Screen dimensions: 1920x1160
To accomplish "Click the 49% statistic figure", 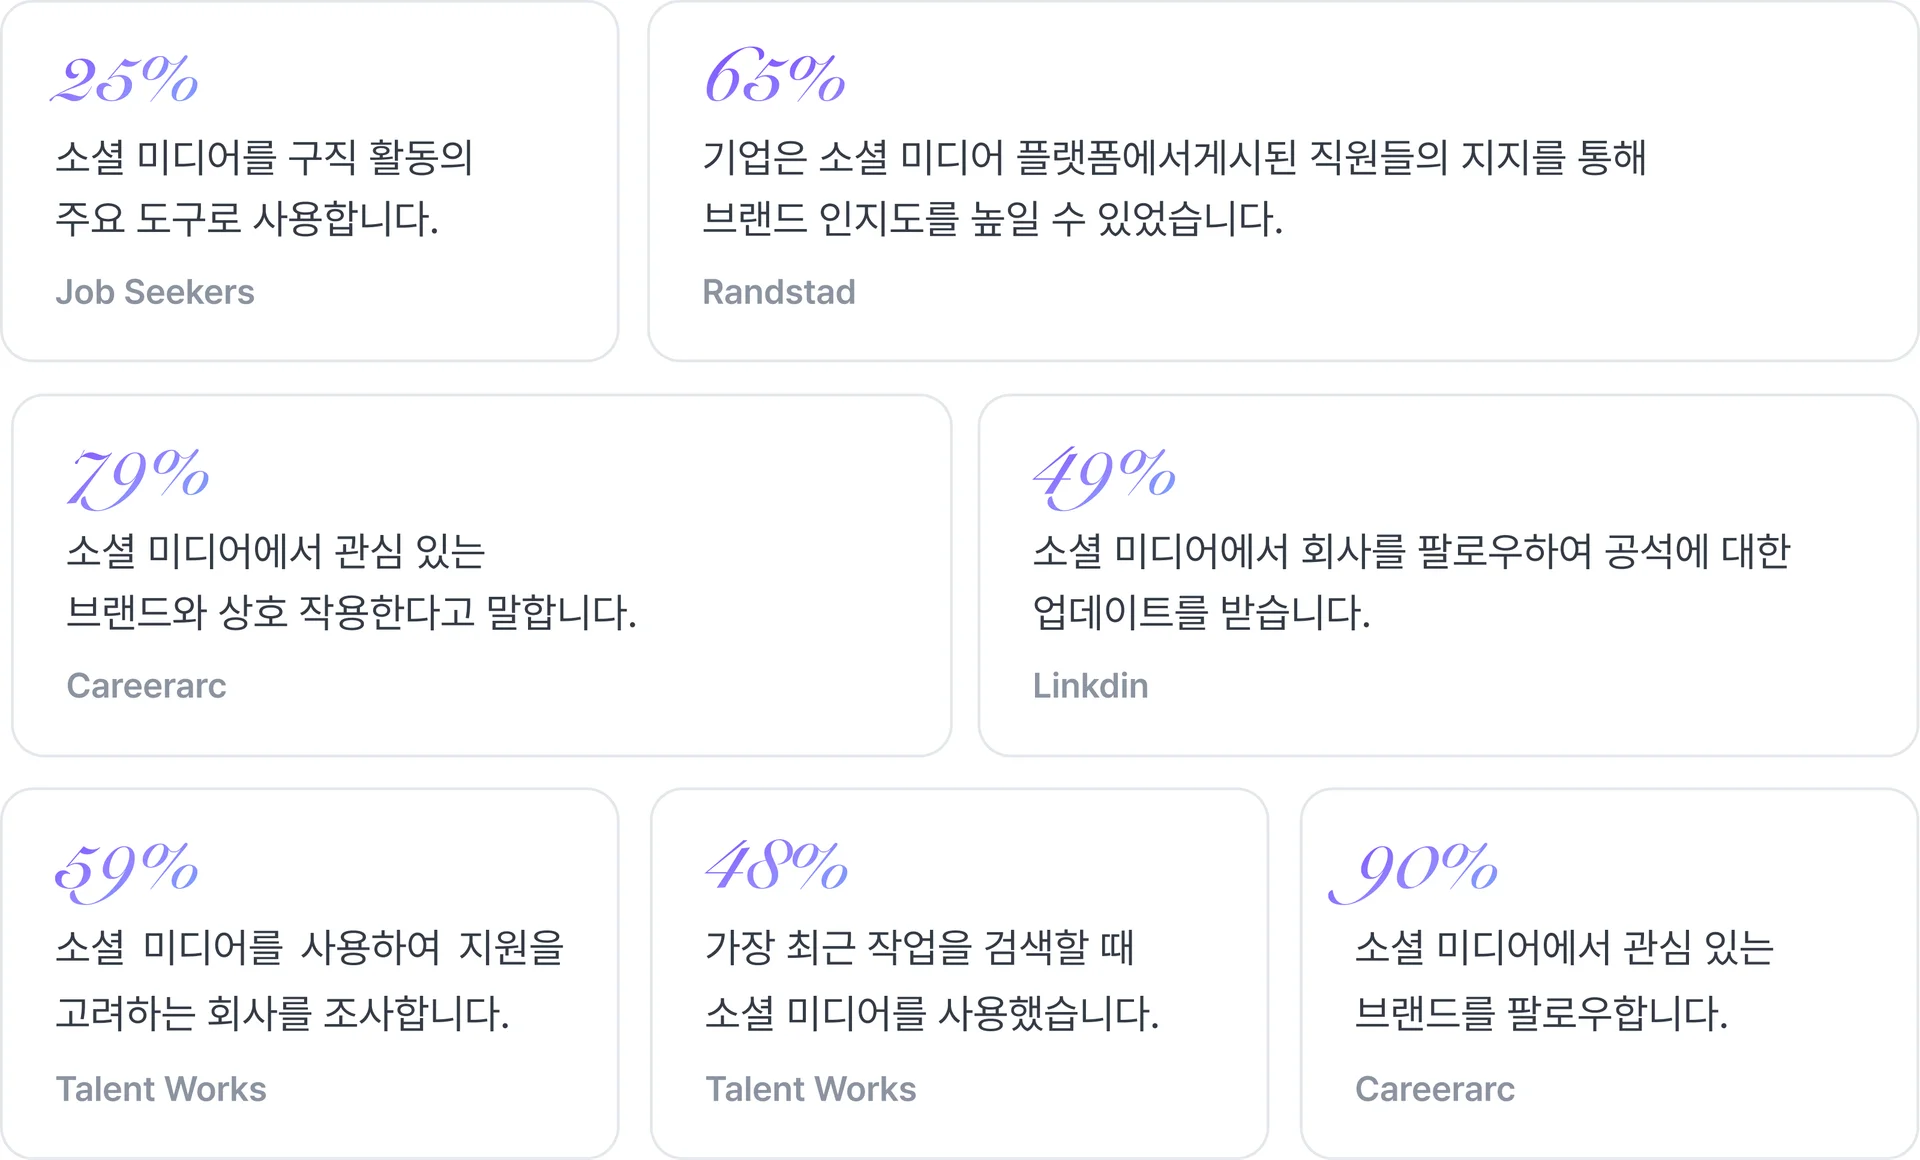I will point(1104,475).
